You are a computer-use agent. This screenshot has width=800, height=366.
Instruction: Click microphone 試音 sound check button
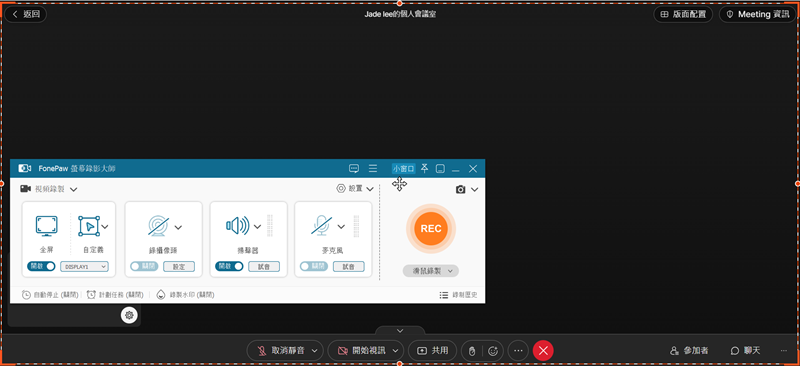[348, 266]
